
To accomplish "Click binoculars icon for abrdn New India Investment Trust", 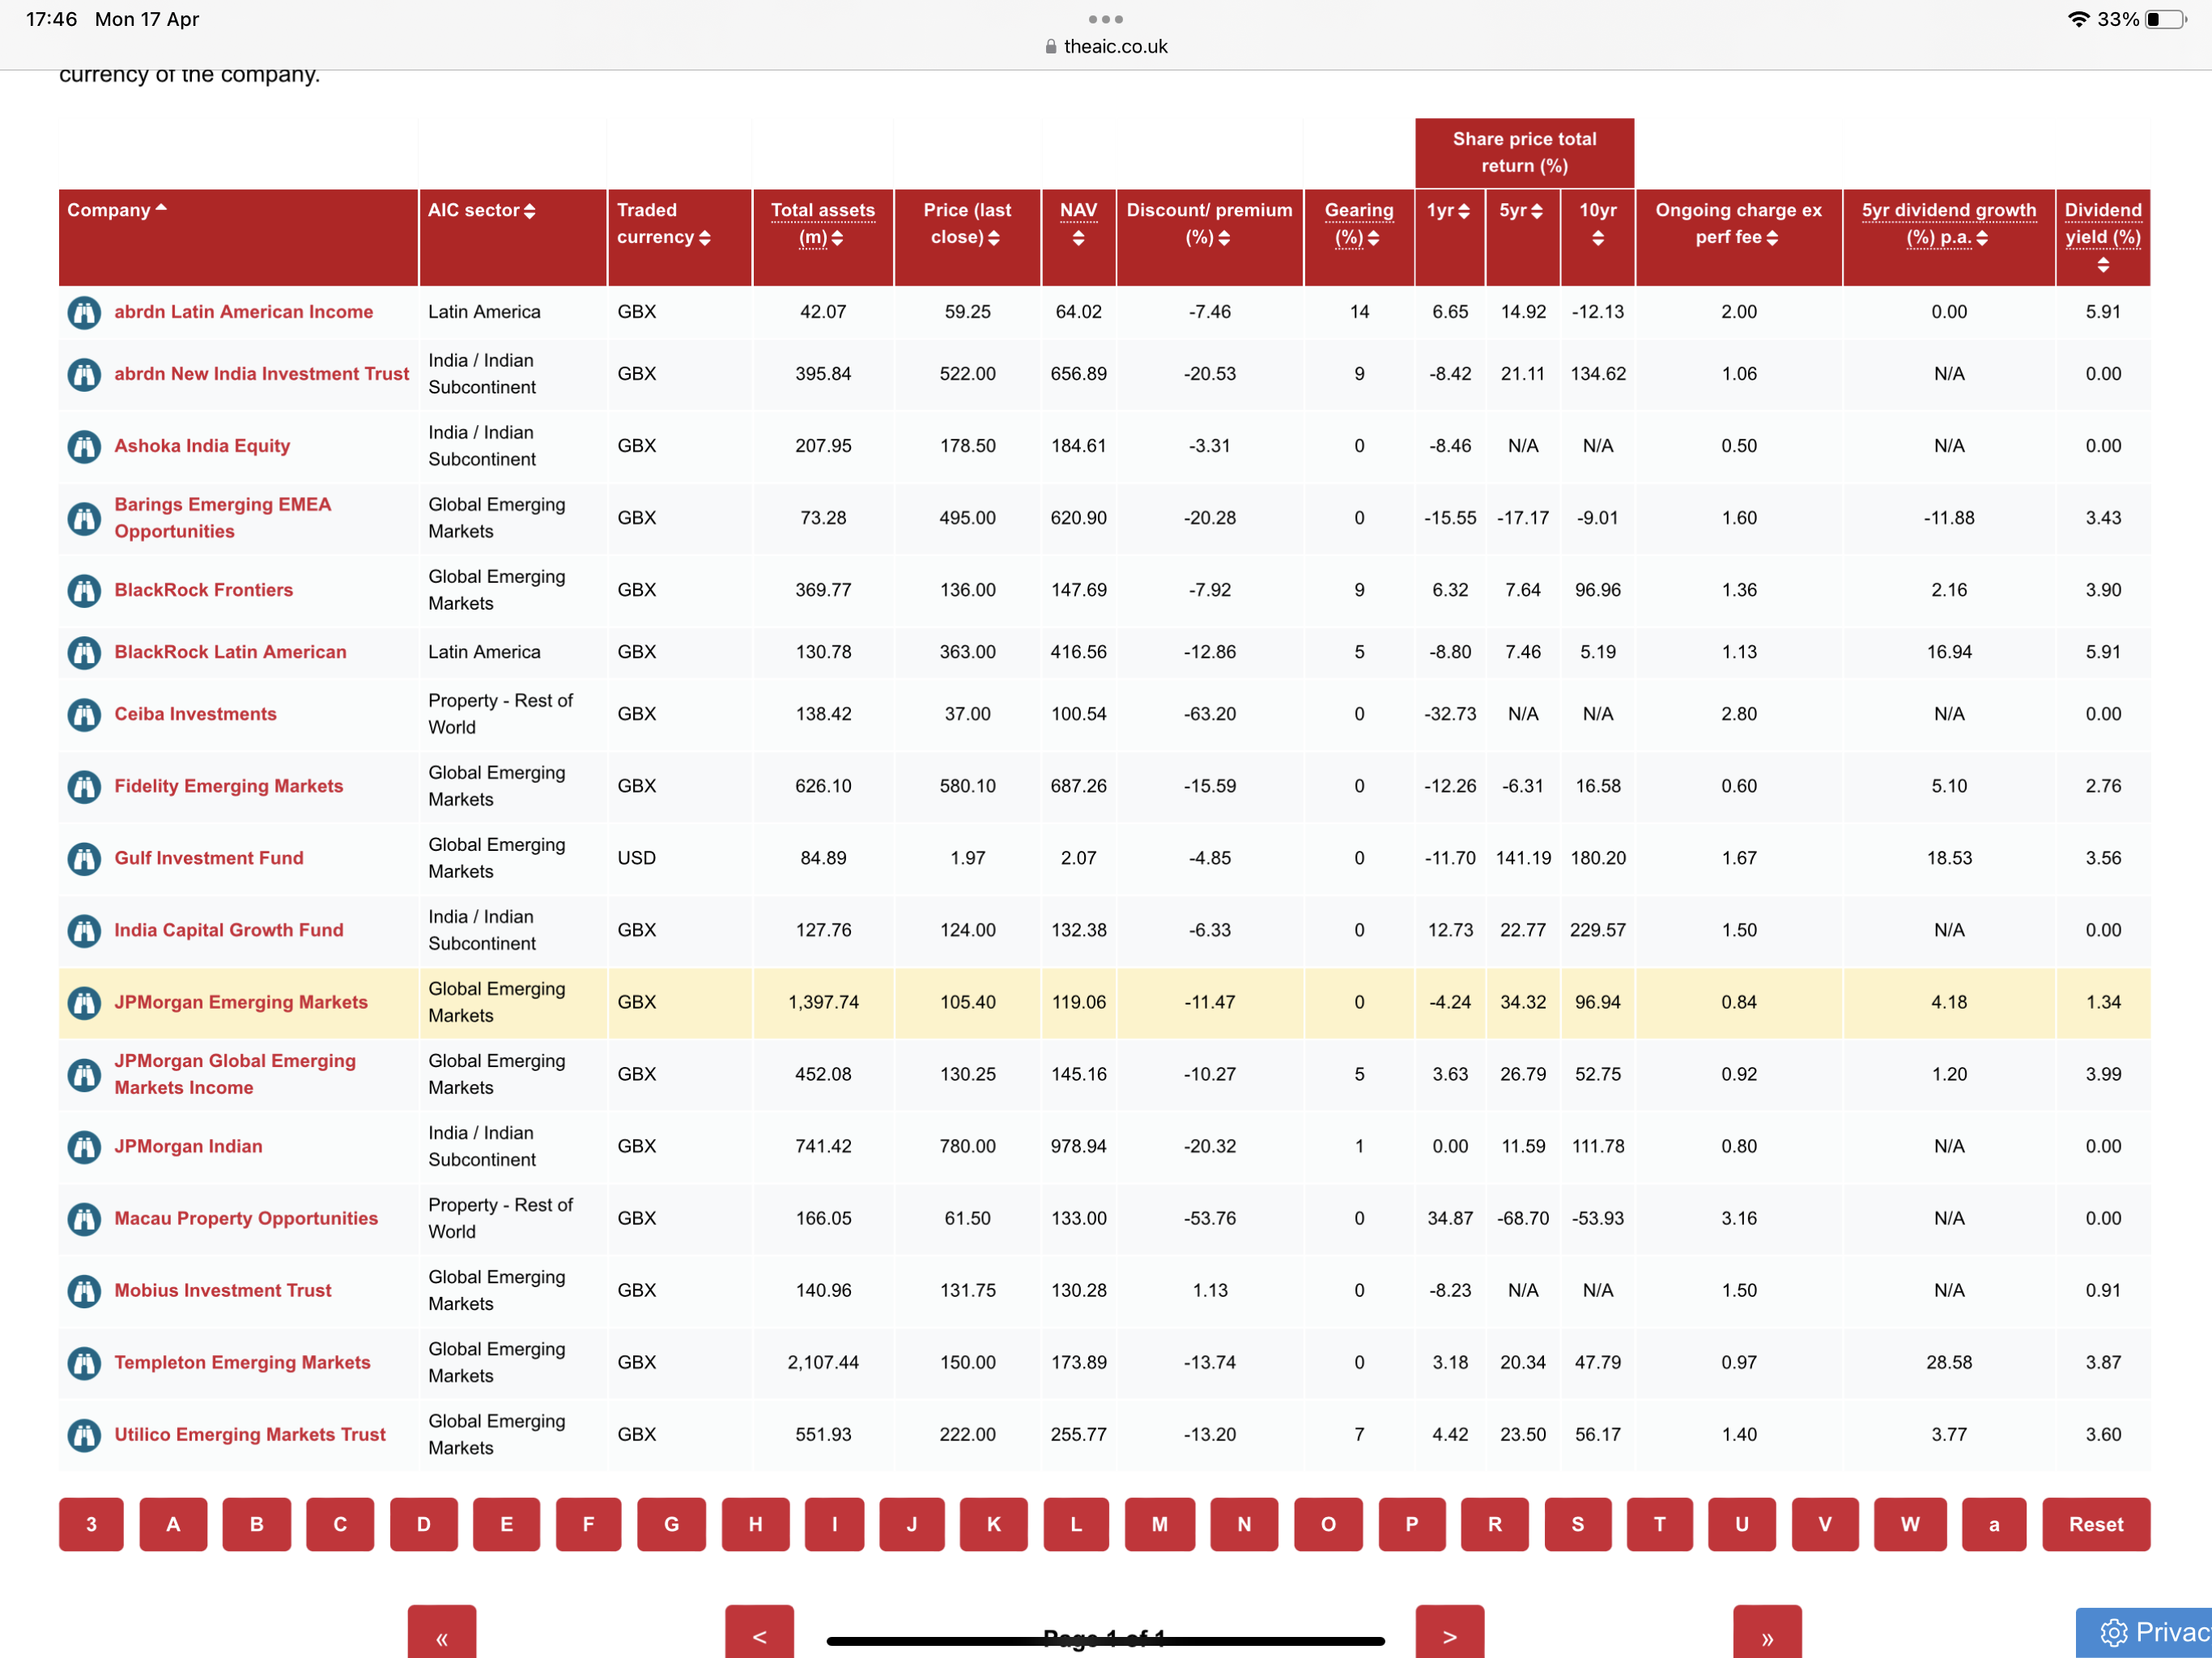I will click(84, 374).
